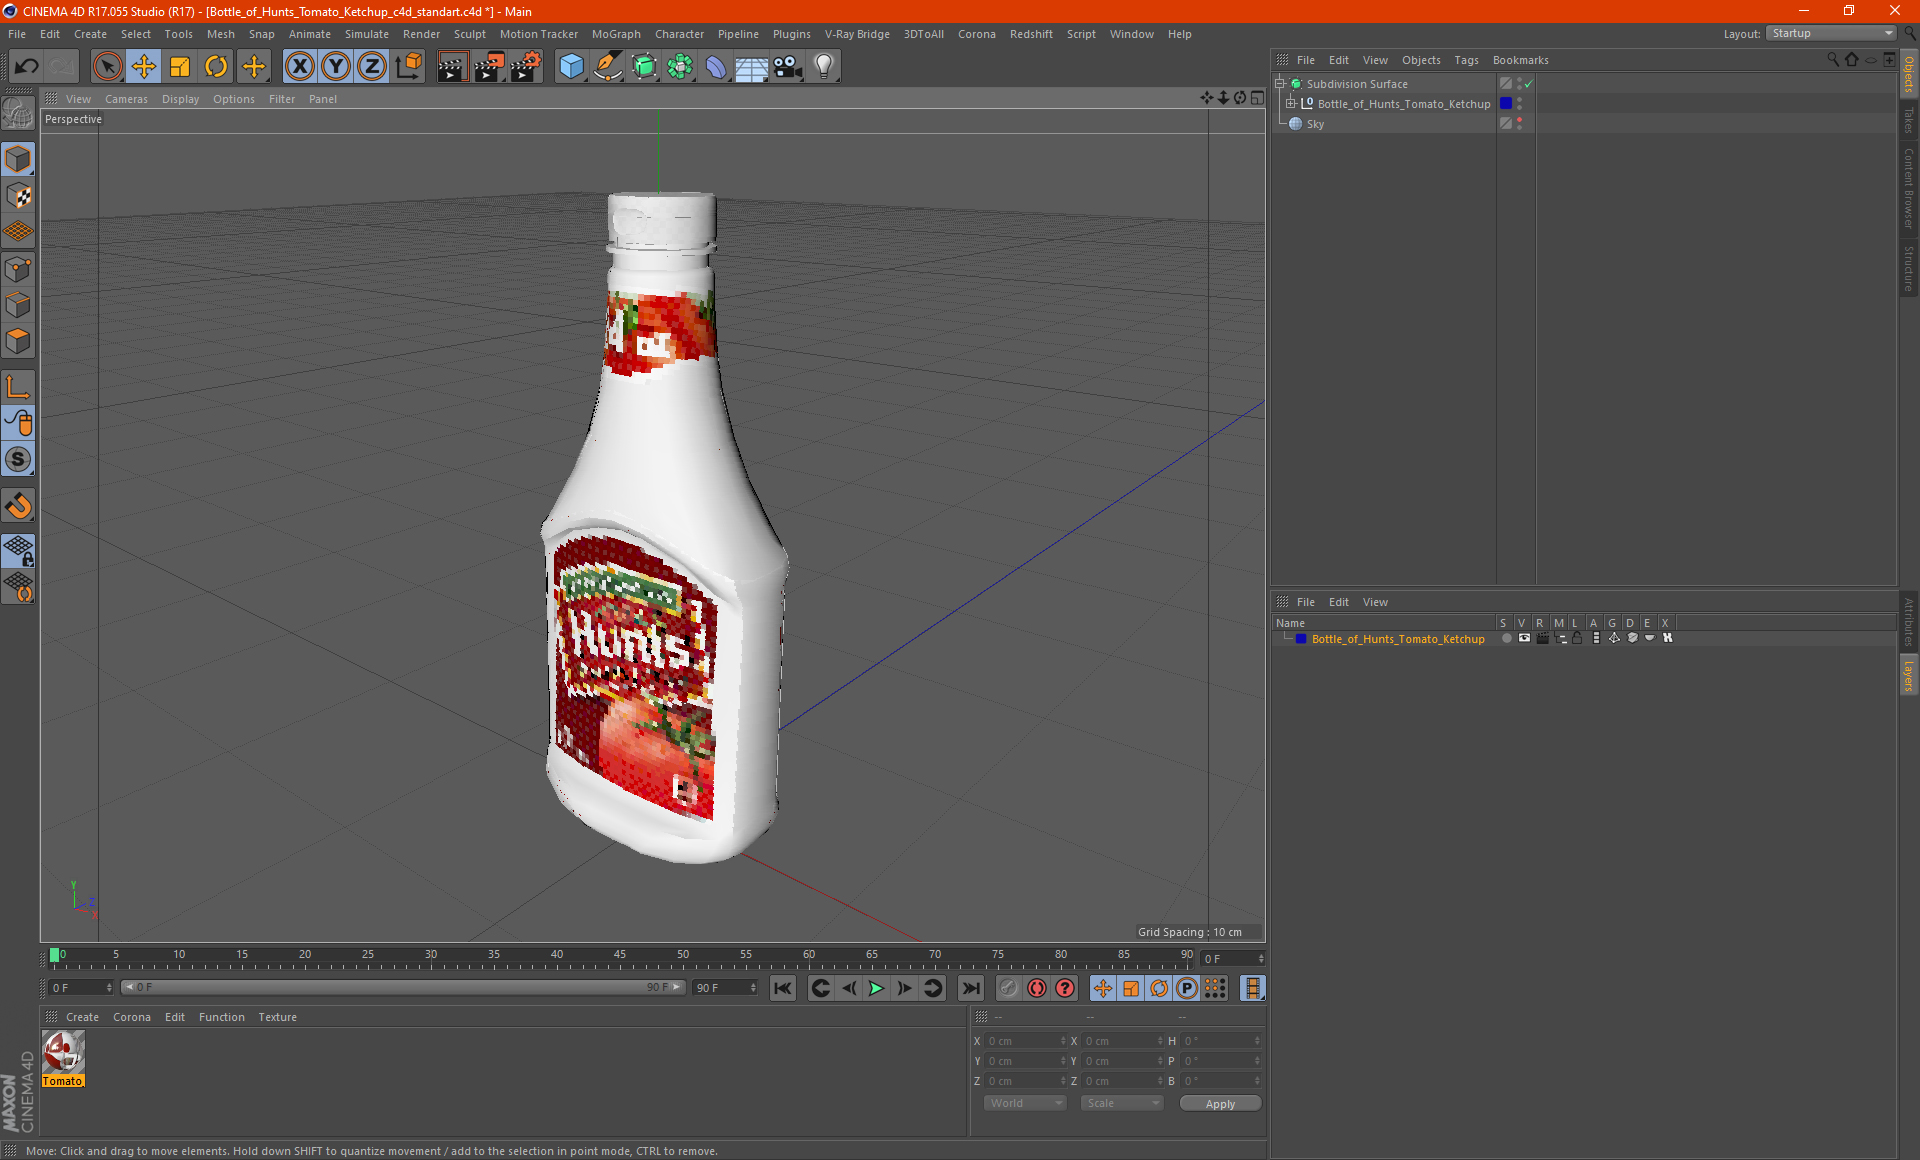Select the Live Selection tool
This screenshot has width=1920, height=1160.
[107, 67]
